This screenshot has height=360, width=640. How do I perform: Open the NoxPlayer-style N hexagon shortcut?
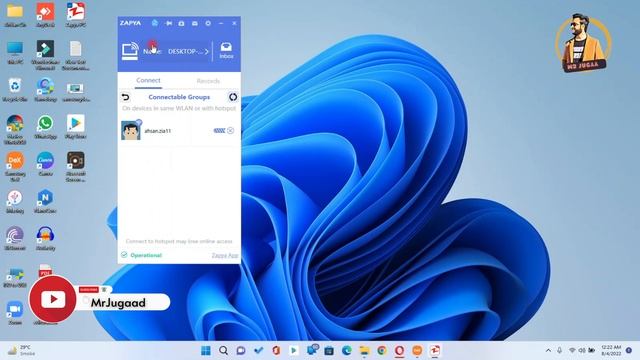click(45, 201)
